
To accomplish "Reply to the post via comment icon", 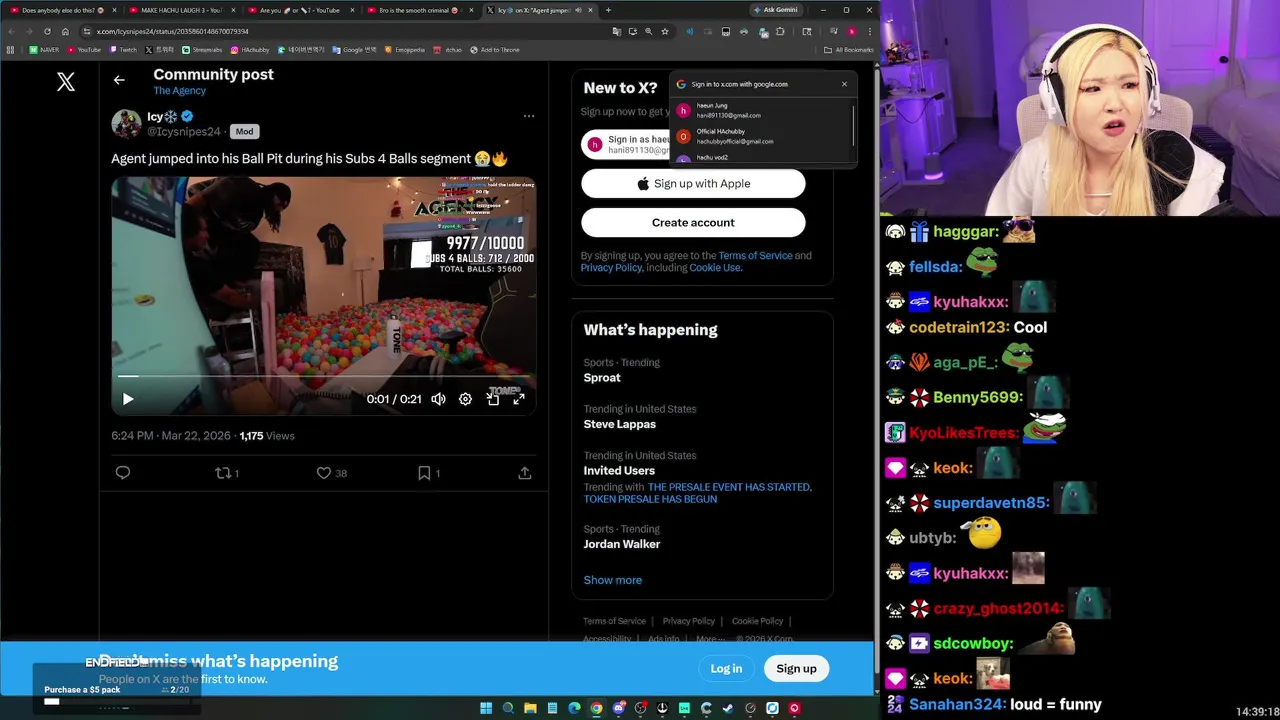I will (123, 473).
